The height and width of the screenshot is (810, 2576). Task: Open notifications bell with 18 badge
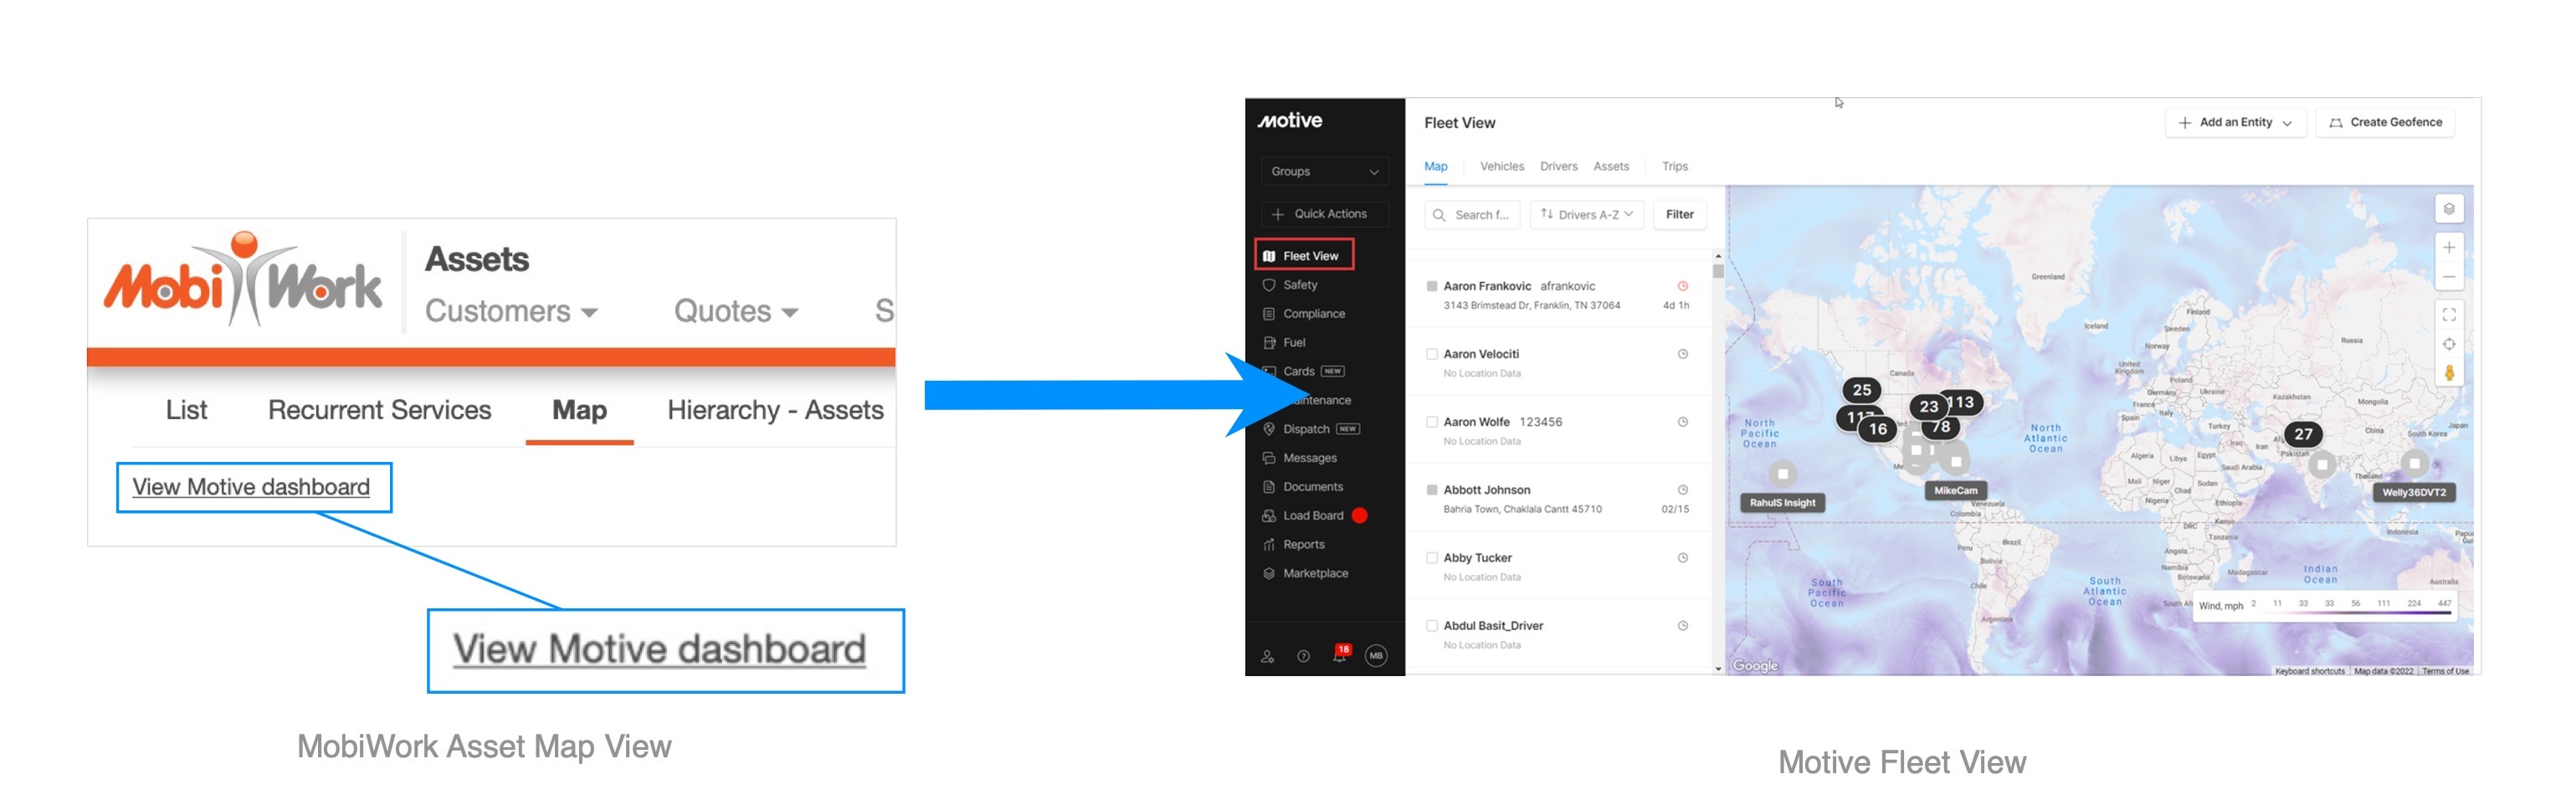(x=1339, y=655)
